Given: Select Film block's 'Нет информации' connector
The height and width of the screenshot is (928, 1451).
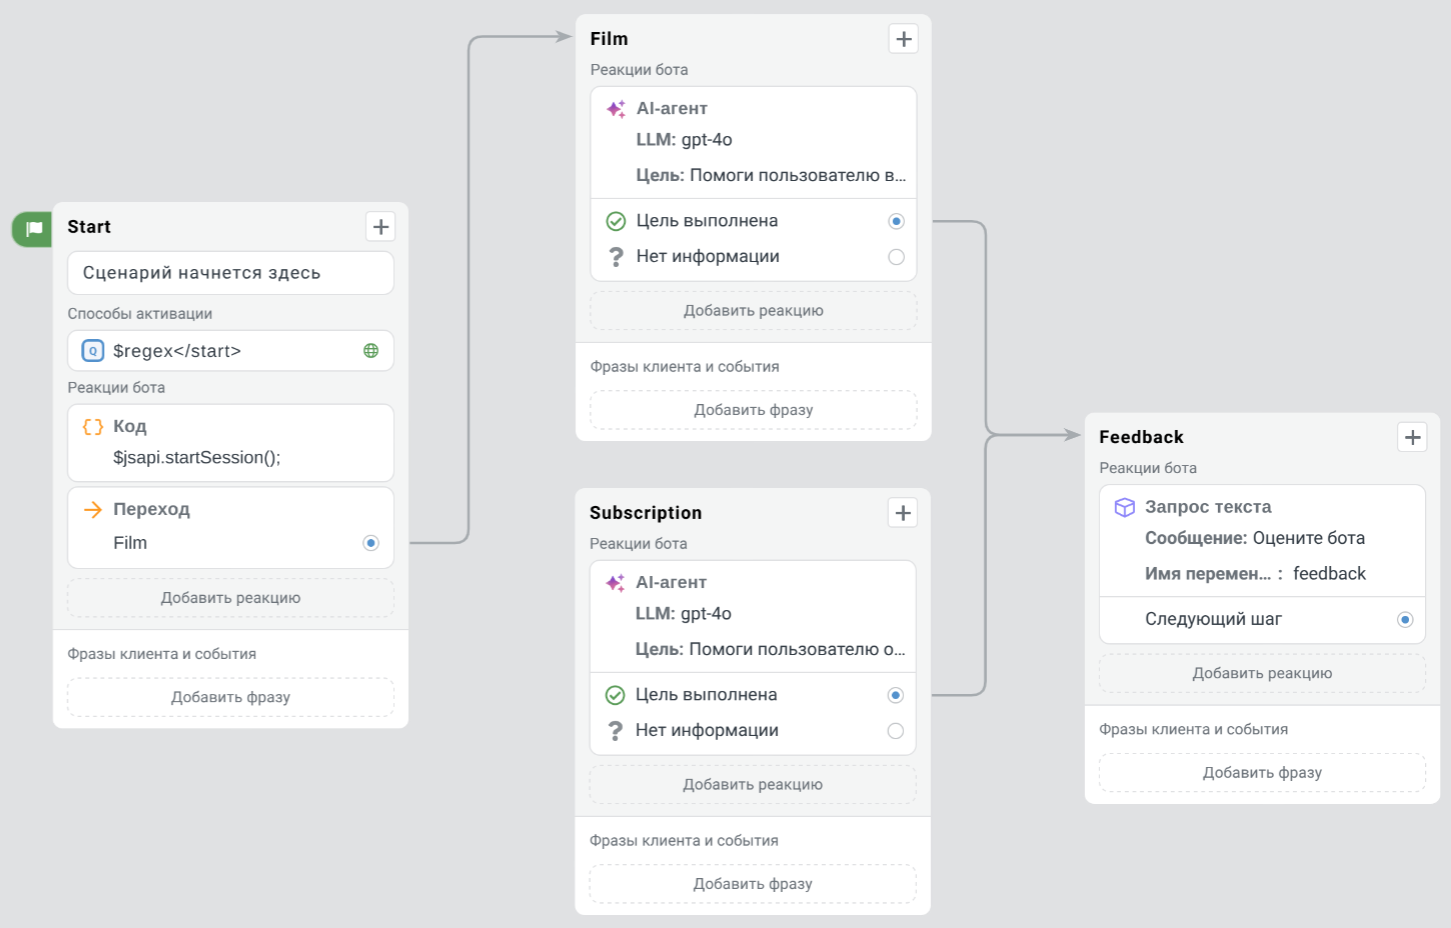Looking at the screenshot, I should click(896, 257).
